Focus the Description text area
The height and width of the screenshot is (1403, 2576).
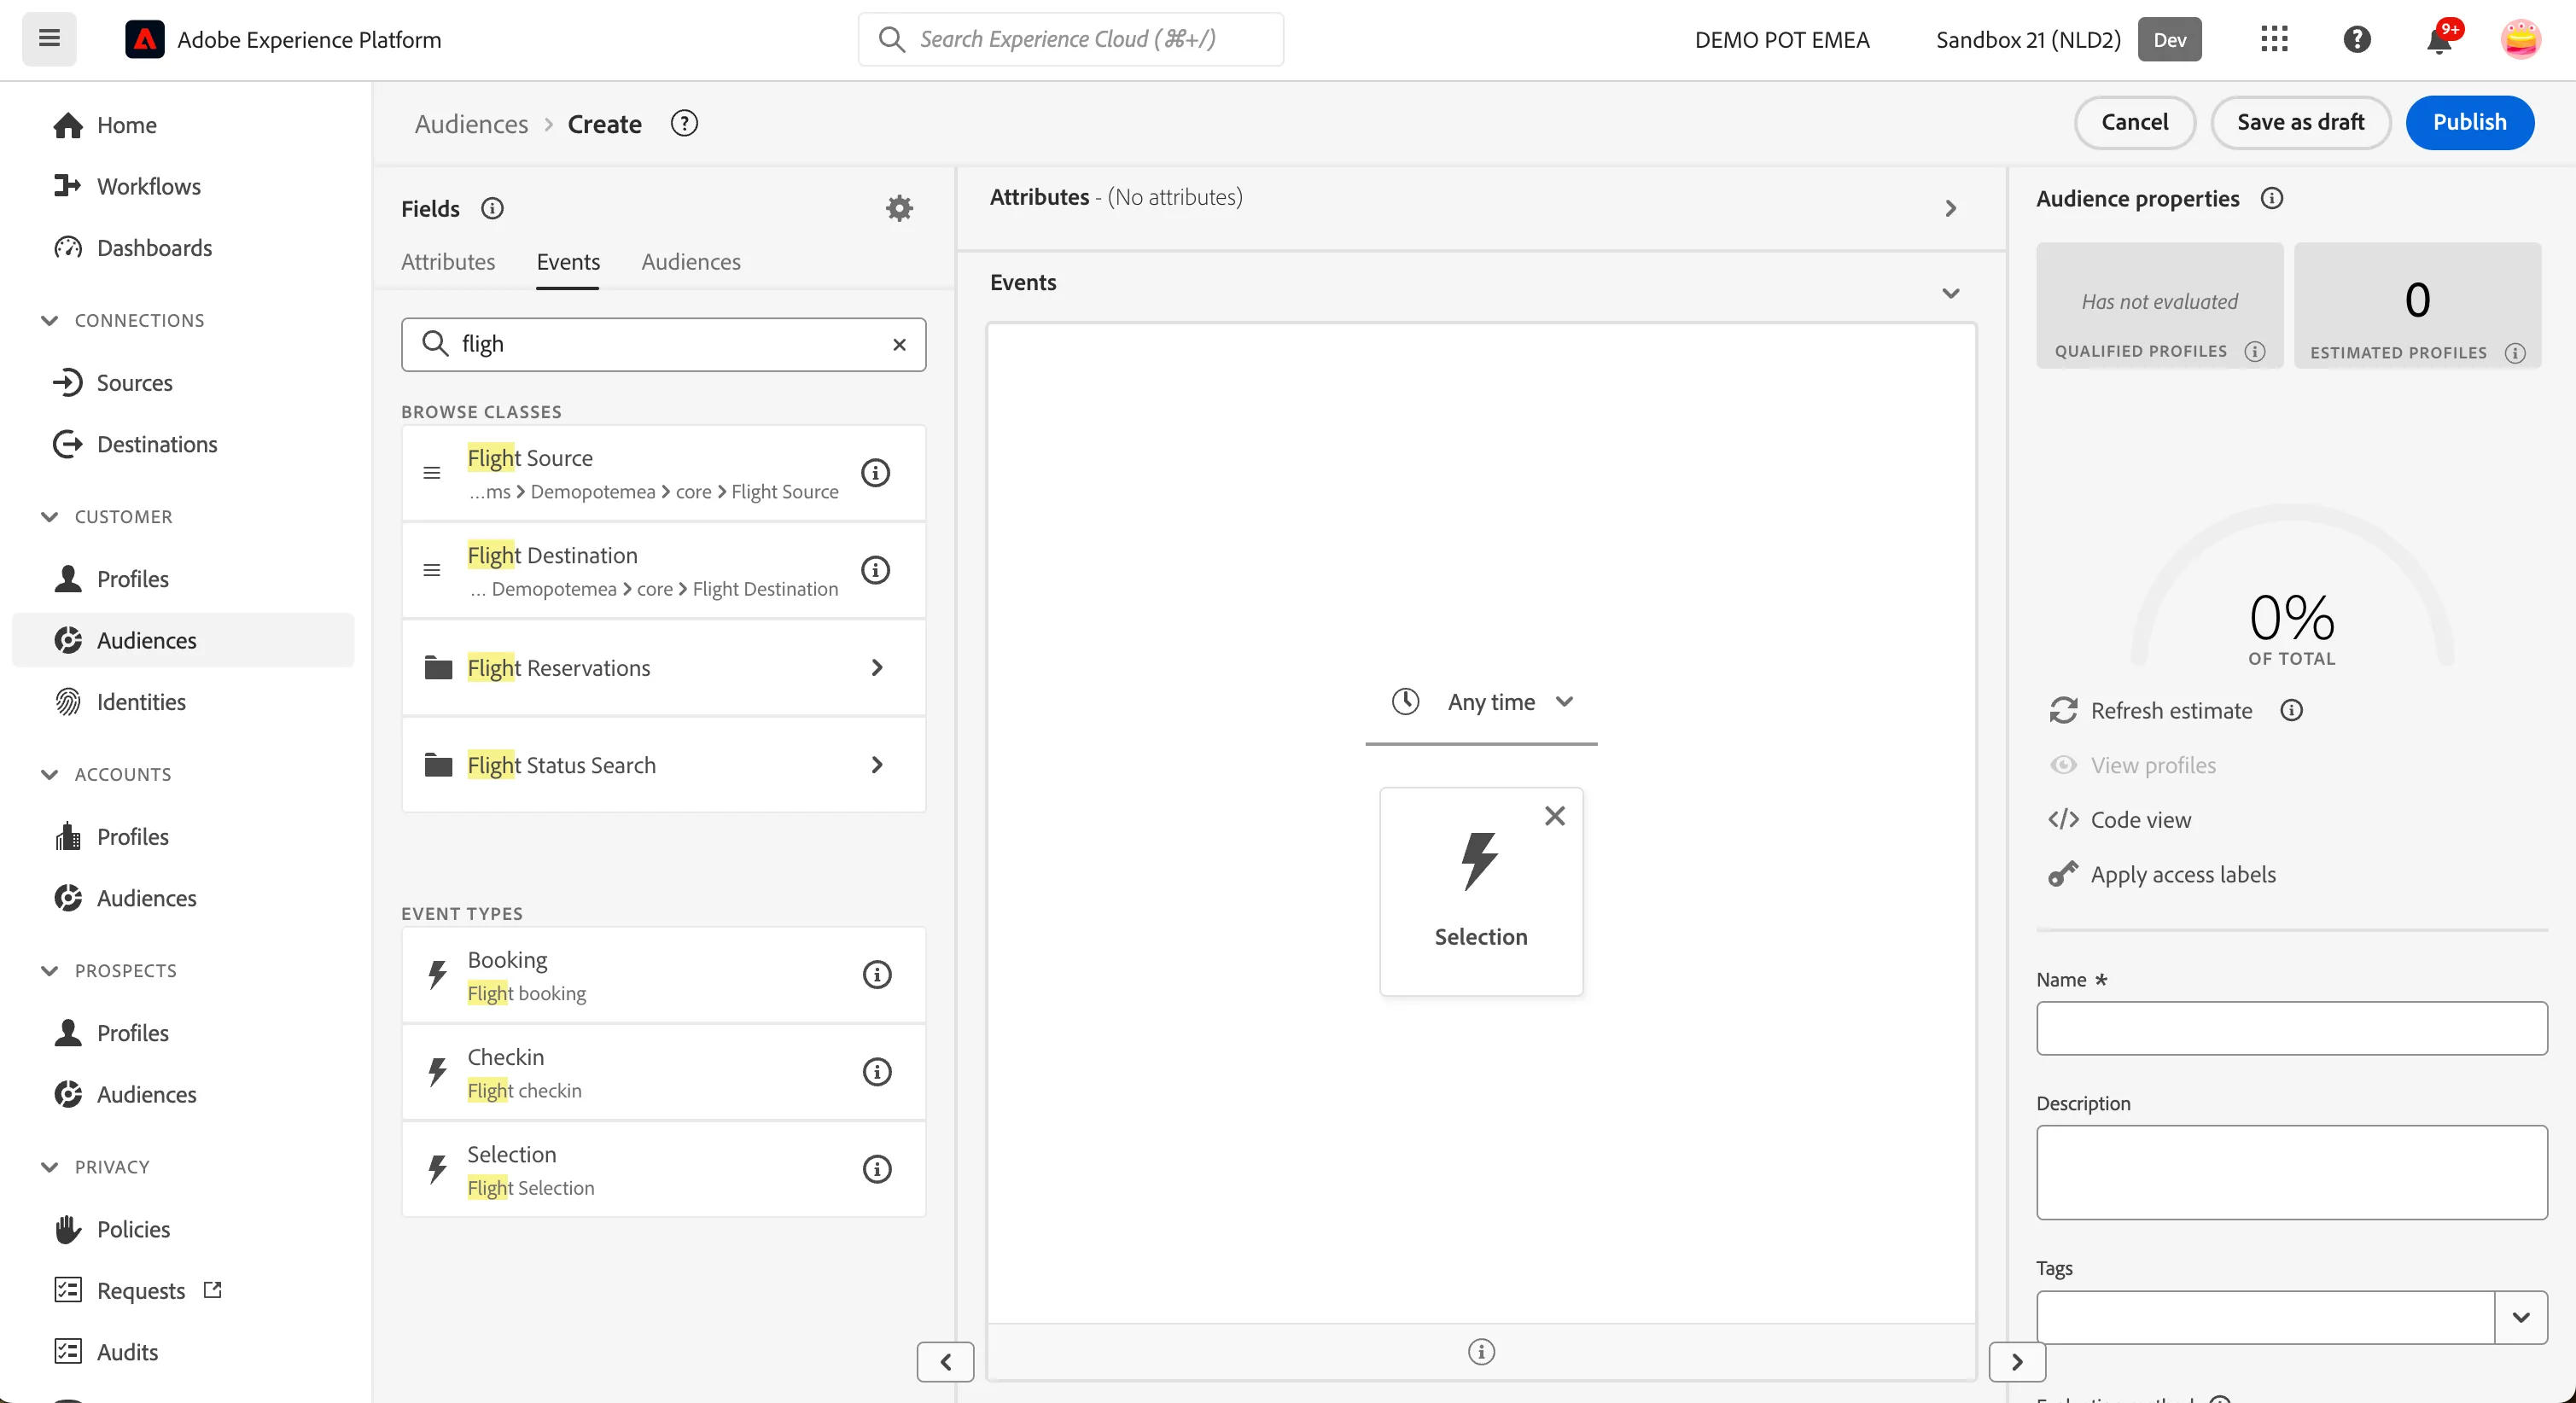pos(2291,1173)
